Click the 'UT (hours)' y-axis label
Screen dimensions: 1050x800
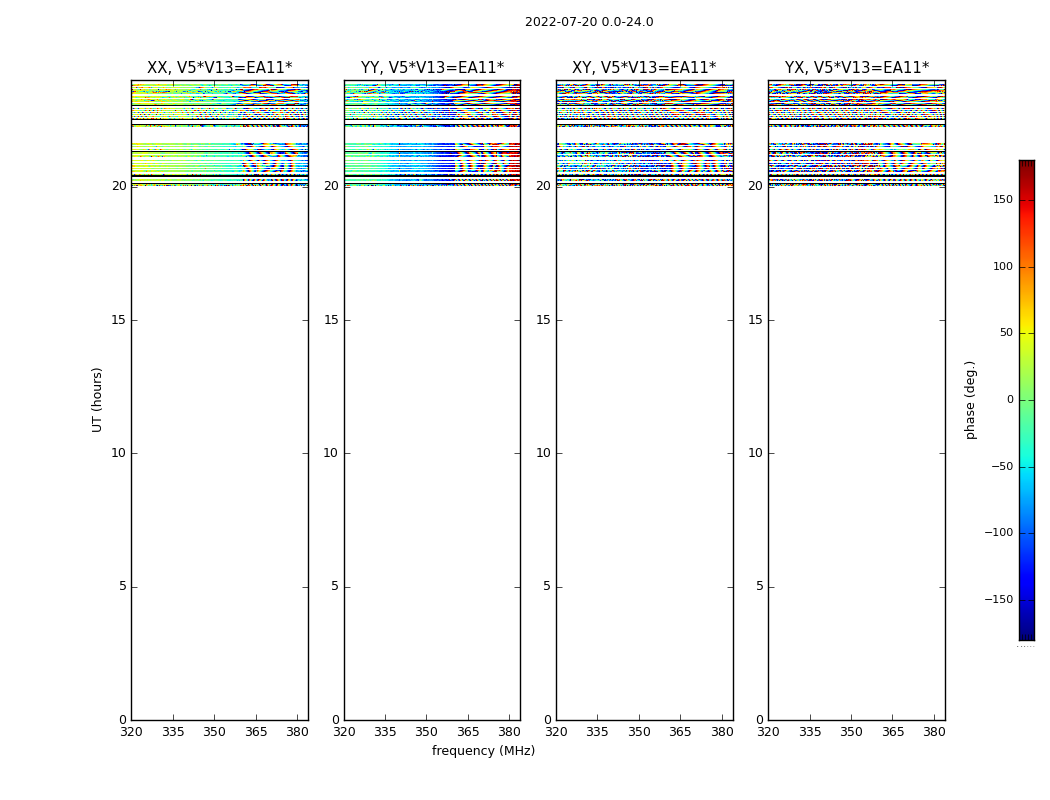97,400
